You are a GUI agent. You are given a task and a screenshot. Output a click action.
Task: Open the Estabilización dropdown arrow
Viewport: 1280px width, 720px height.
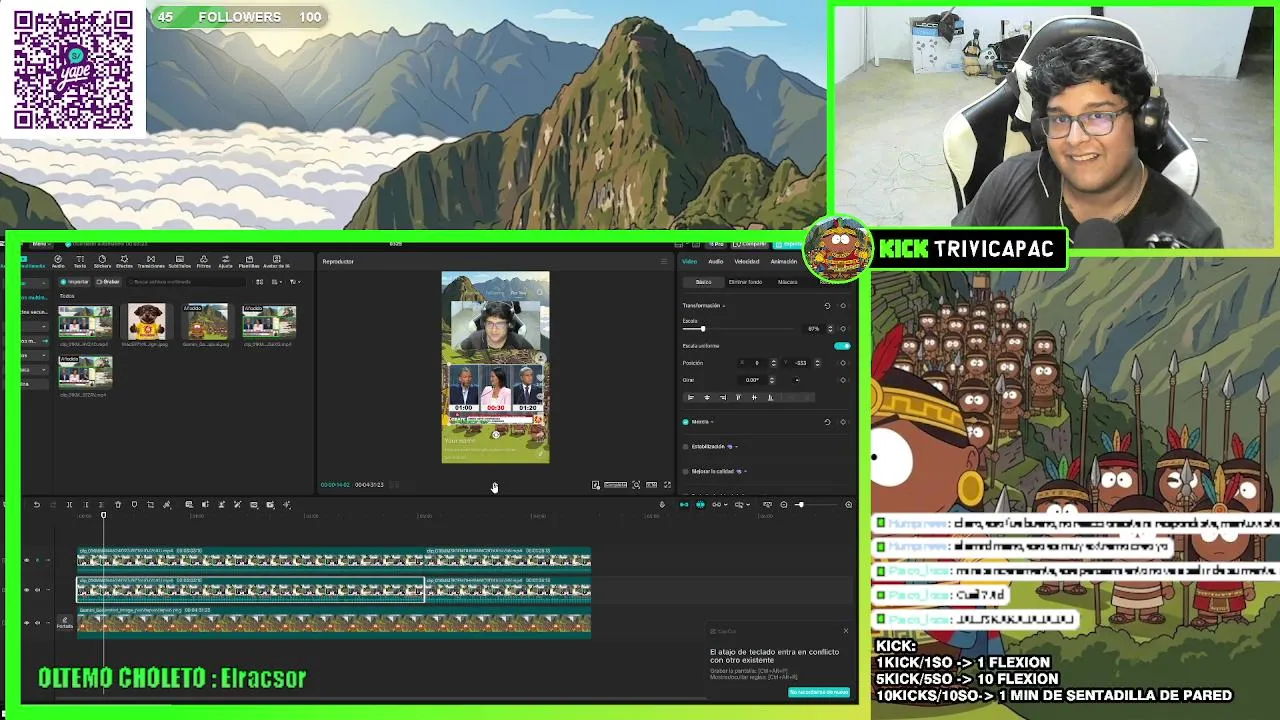click(737, 447)
